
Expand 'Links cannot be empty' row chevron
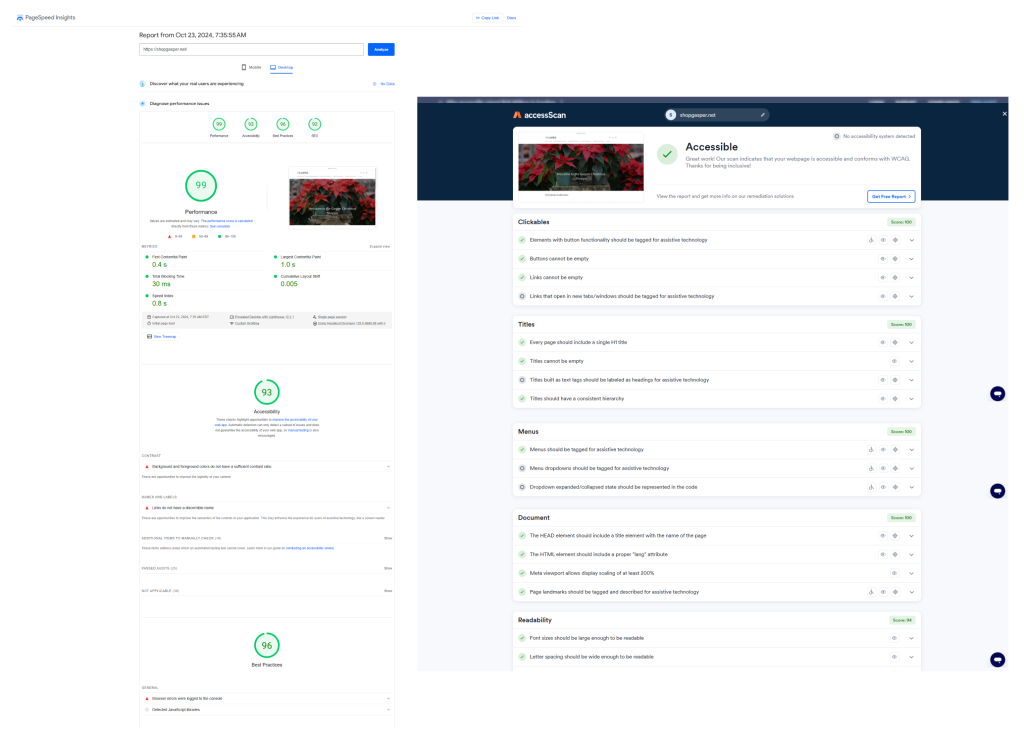point(911,277)
